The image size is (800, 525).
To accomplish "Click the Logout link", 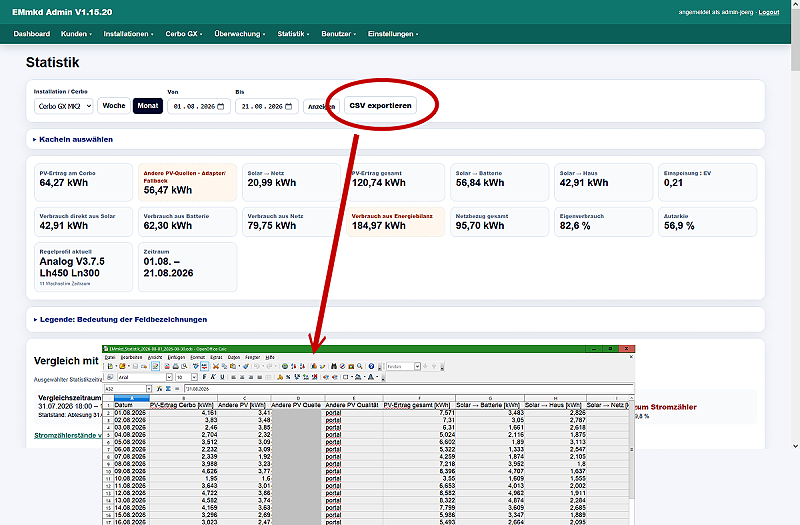I will pos(768,12).
